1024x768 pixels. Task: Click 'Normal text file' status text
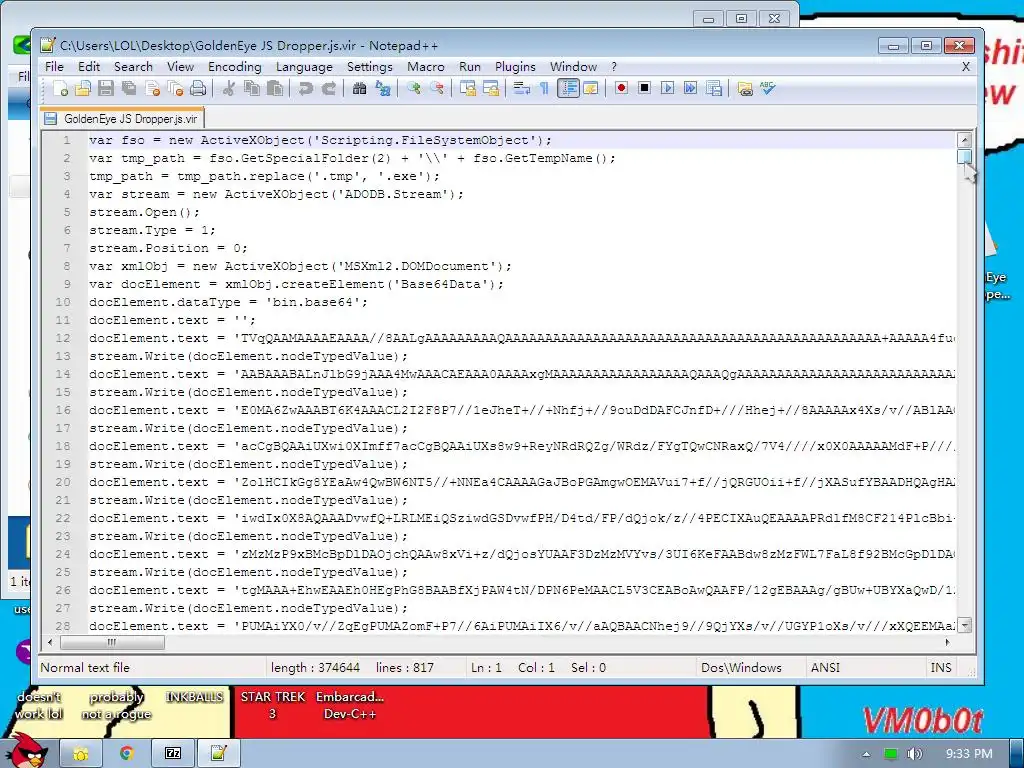coord(85,667)
